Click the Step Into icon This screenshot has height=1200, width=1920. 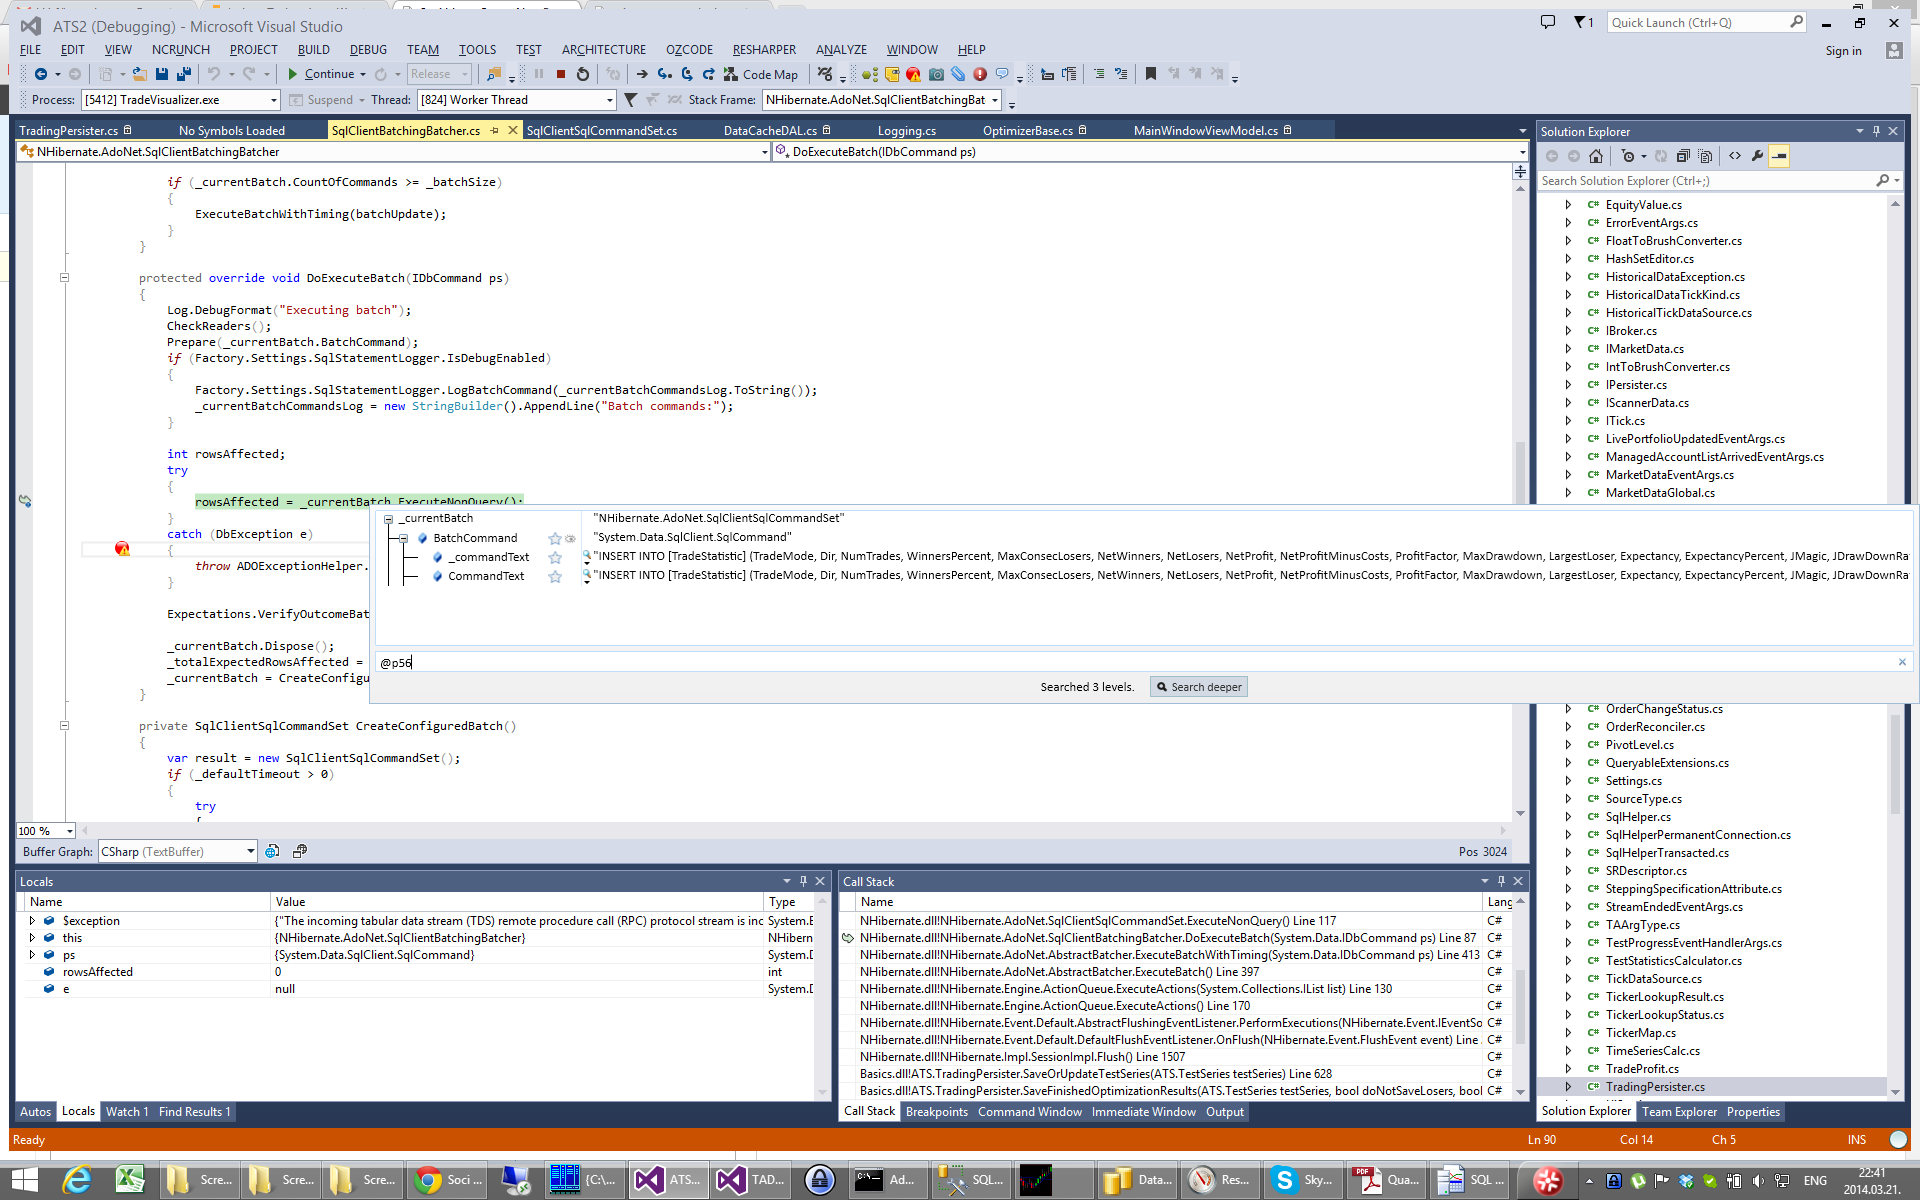664,74
